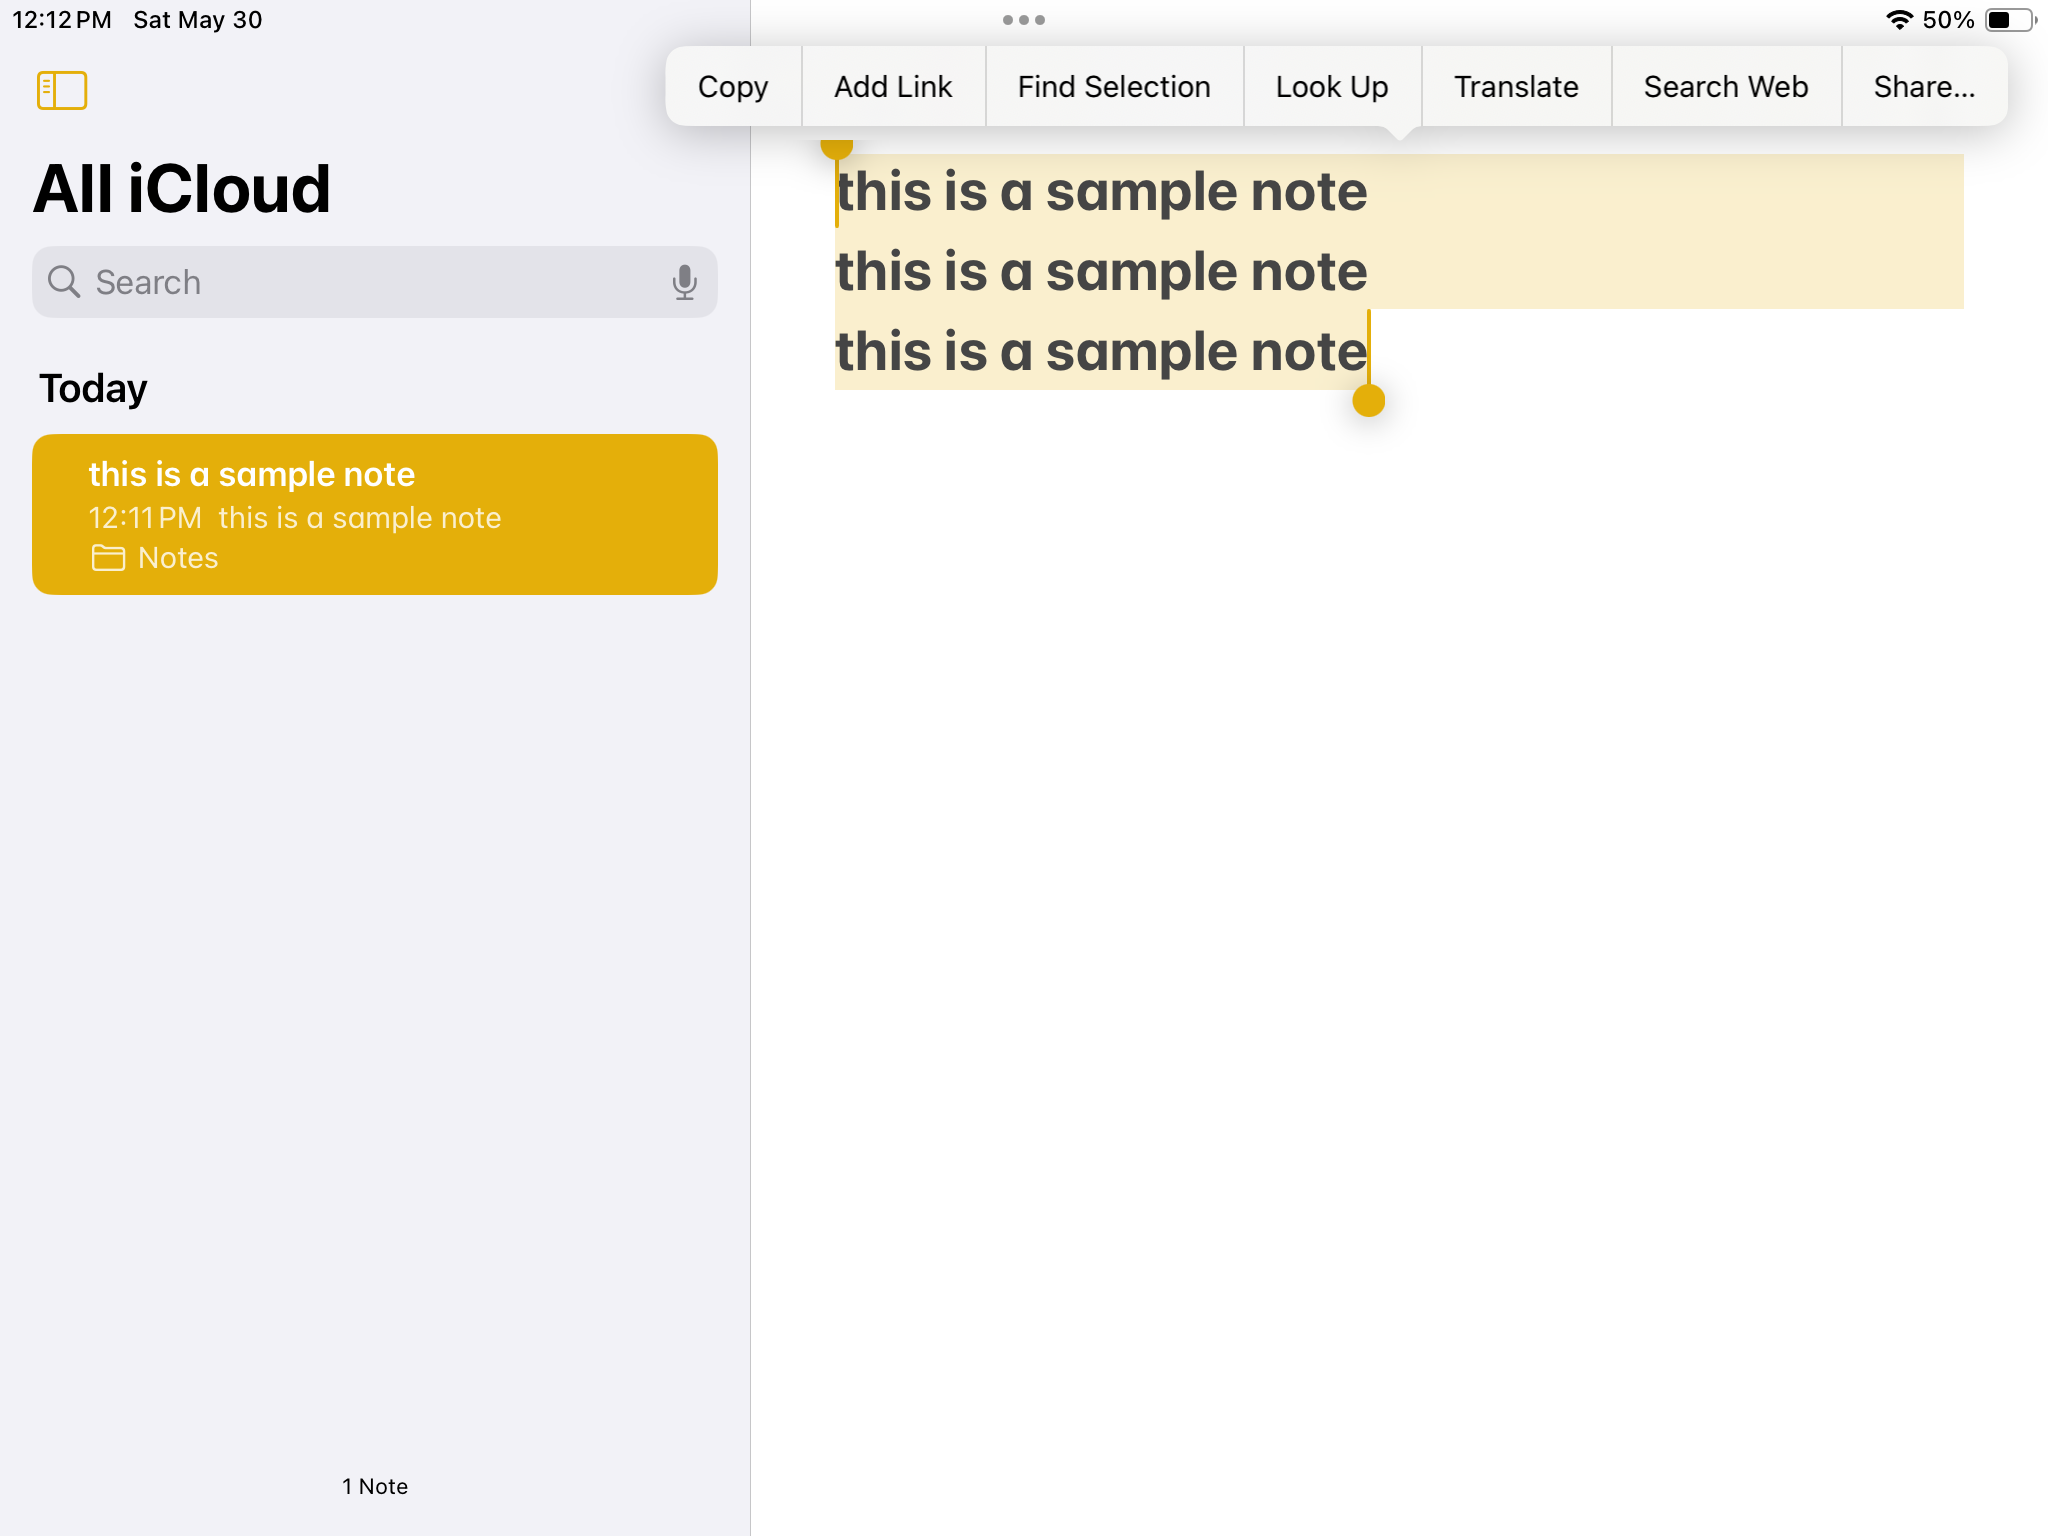Tap the '12:11 PM' timestamp in note card

click(x=145, y=518)
